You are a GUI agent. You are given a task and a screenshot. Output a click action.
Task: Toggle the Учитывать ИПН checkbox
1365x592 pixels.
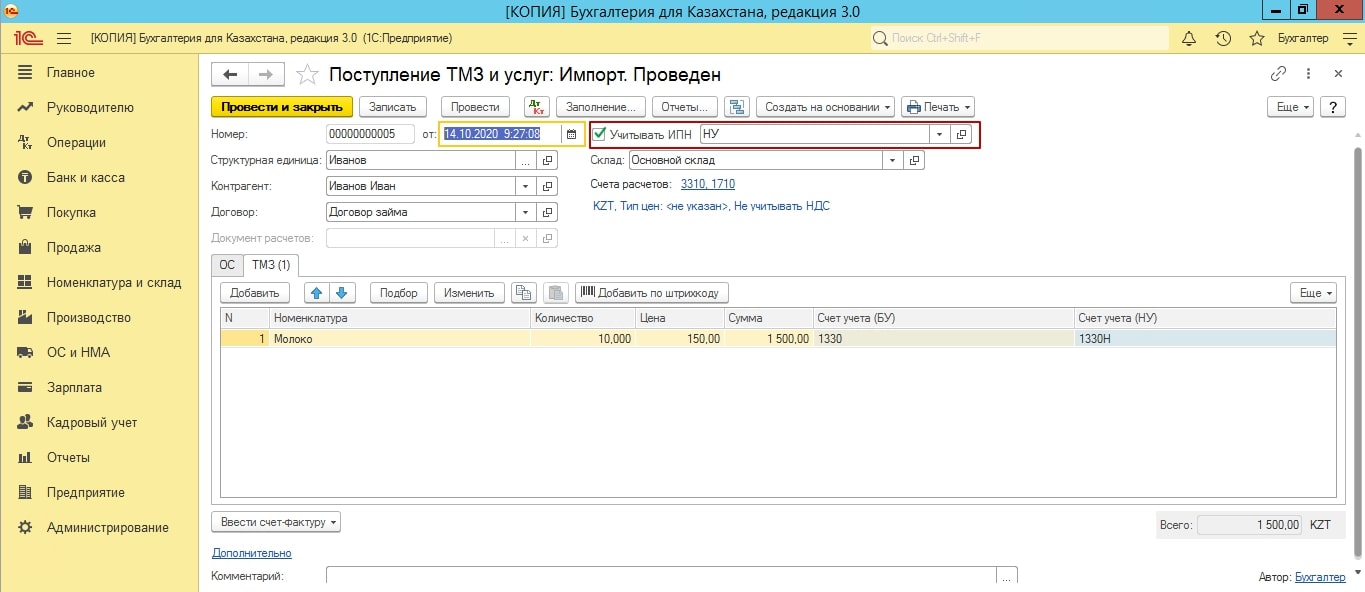pyautogui.click(x=600, y=134)
